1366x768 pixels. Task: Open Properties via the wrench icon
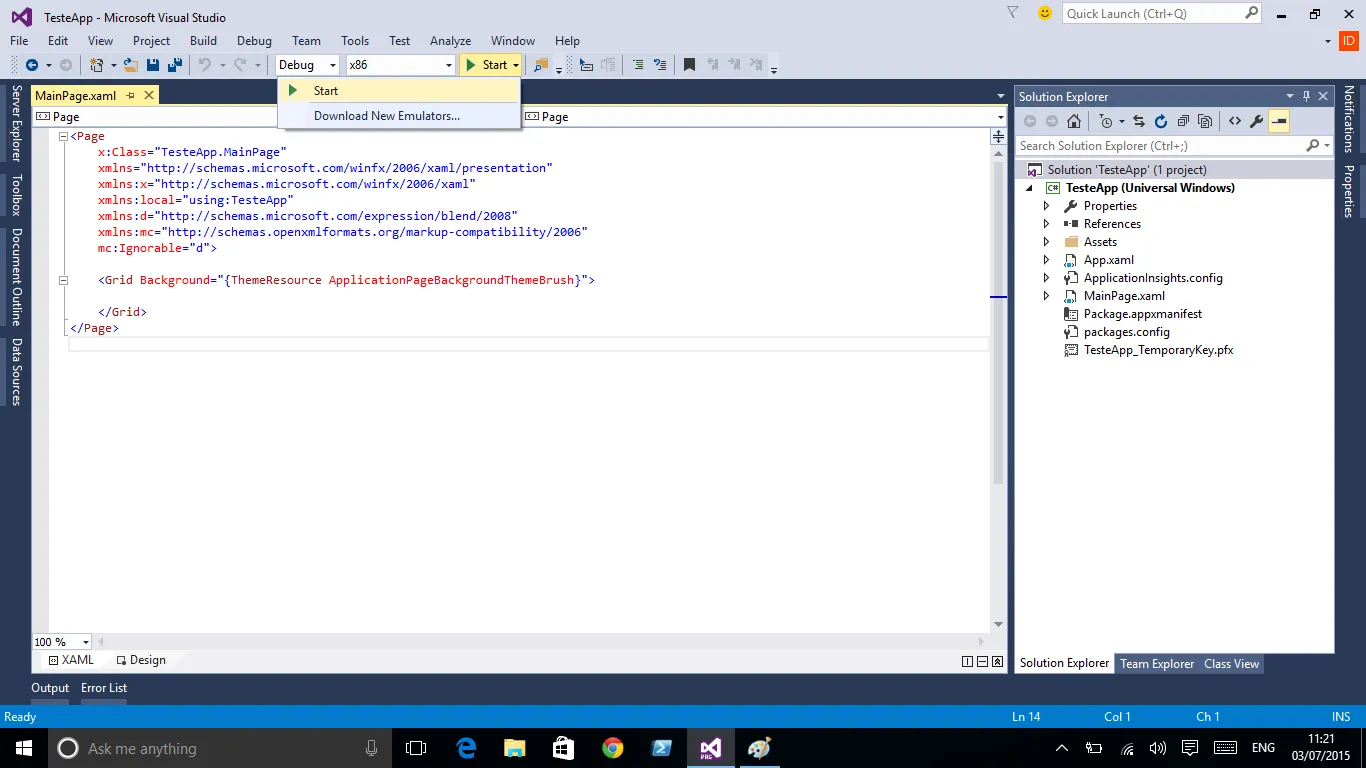pos(1257,121)
